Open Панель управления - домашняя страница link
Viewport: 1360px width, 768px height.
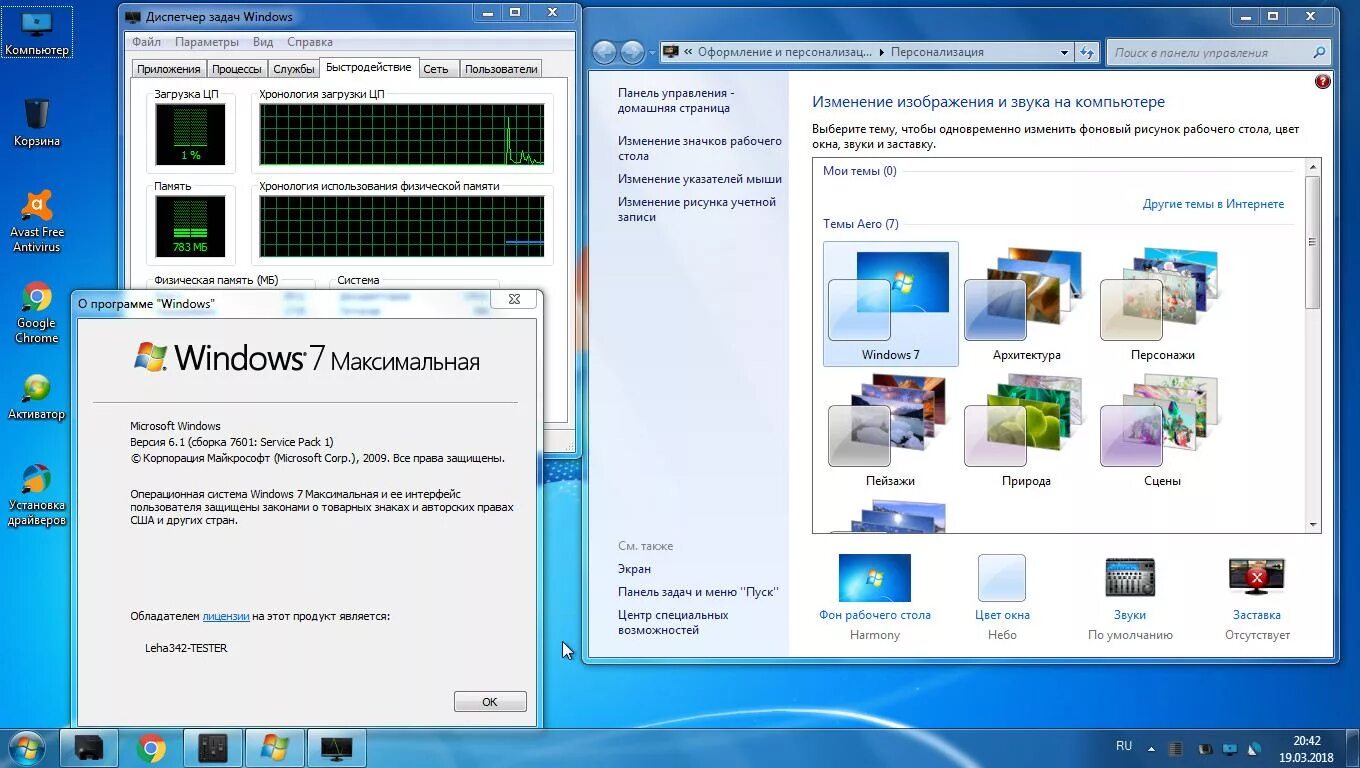pyautogui.click(x=676, y=100)
